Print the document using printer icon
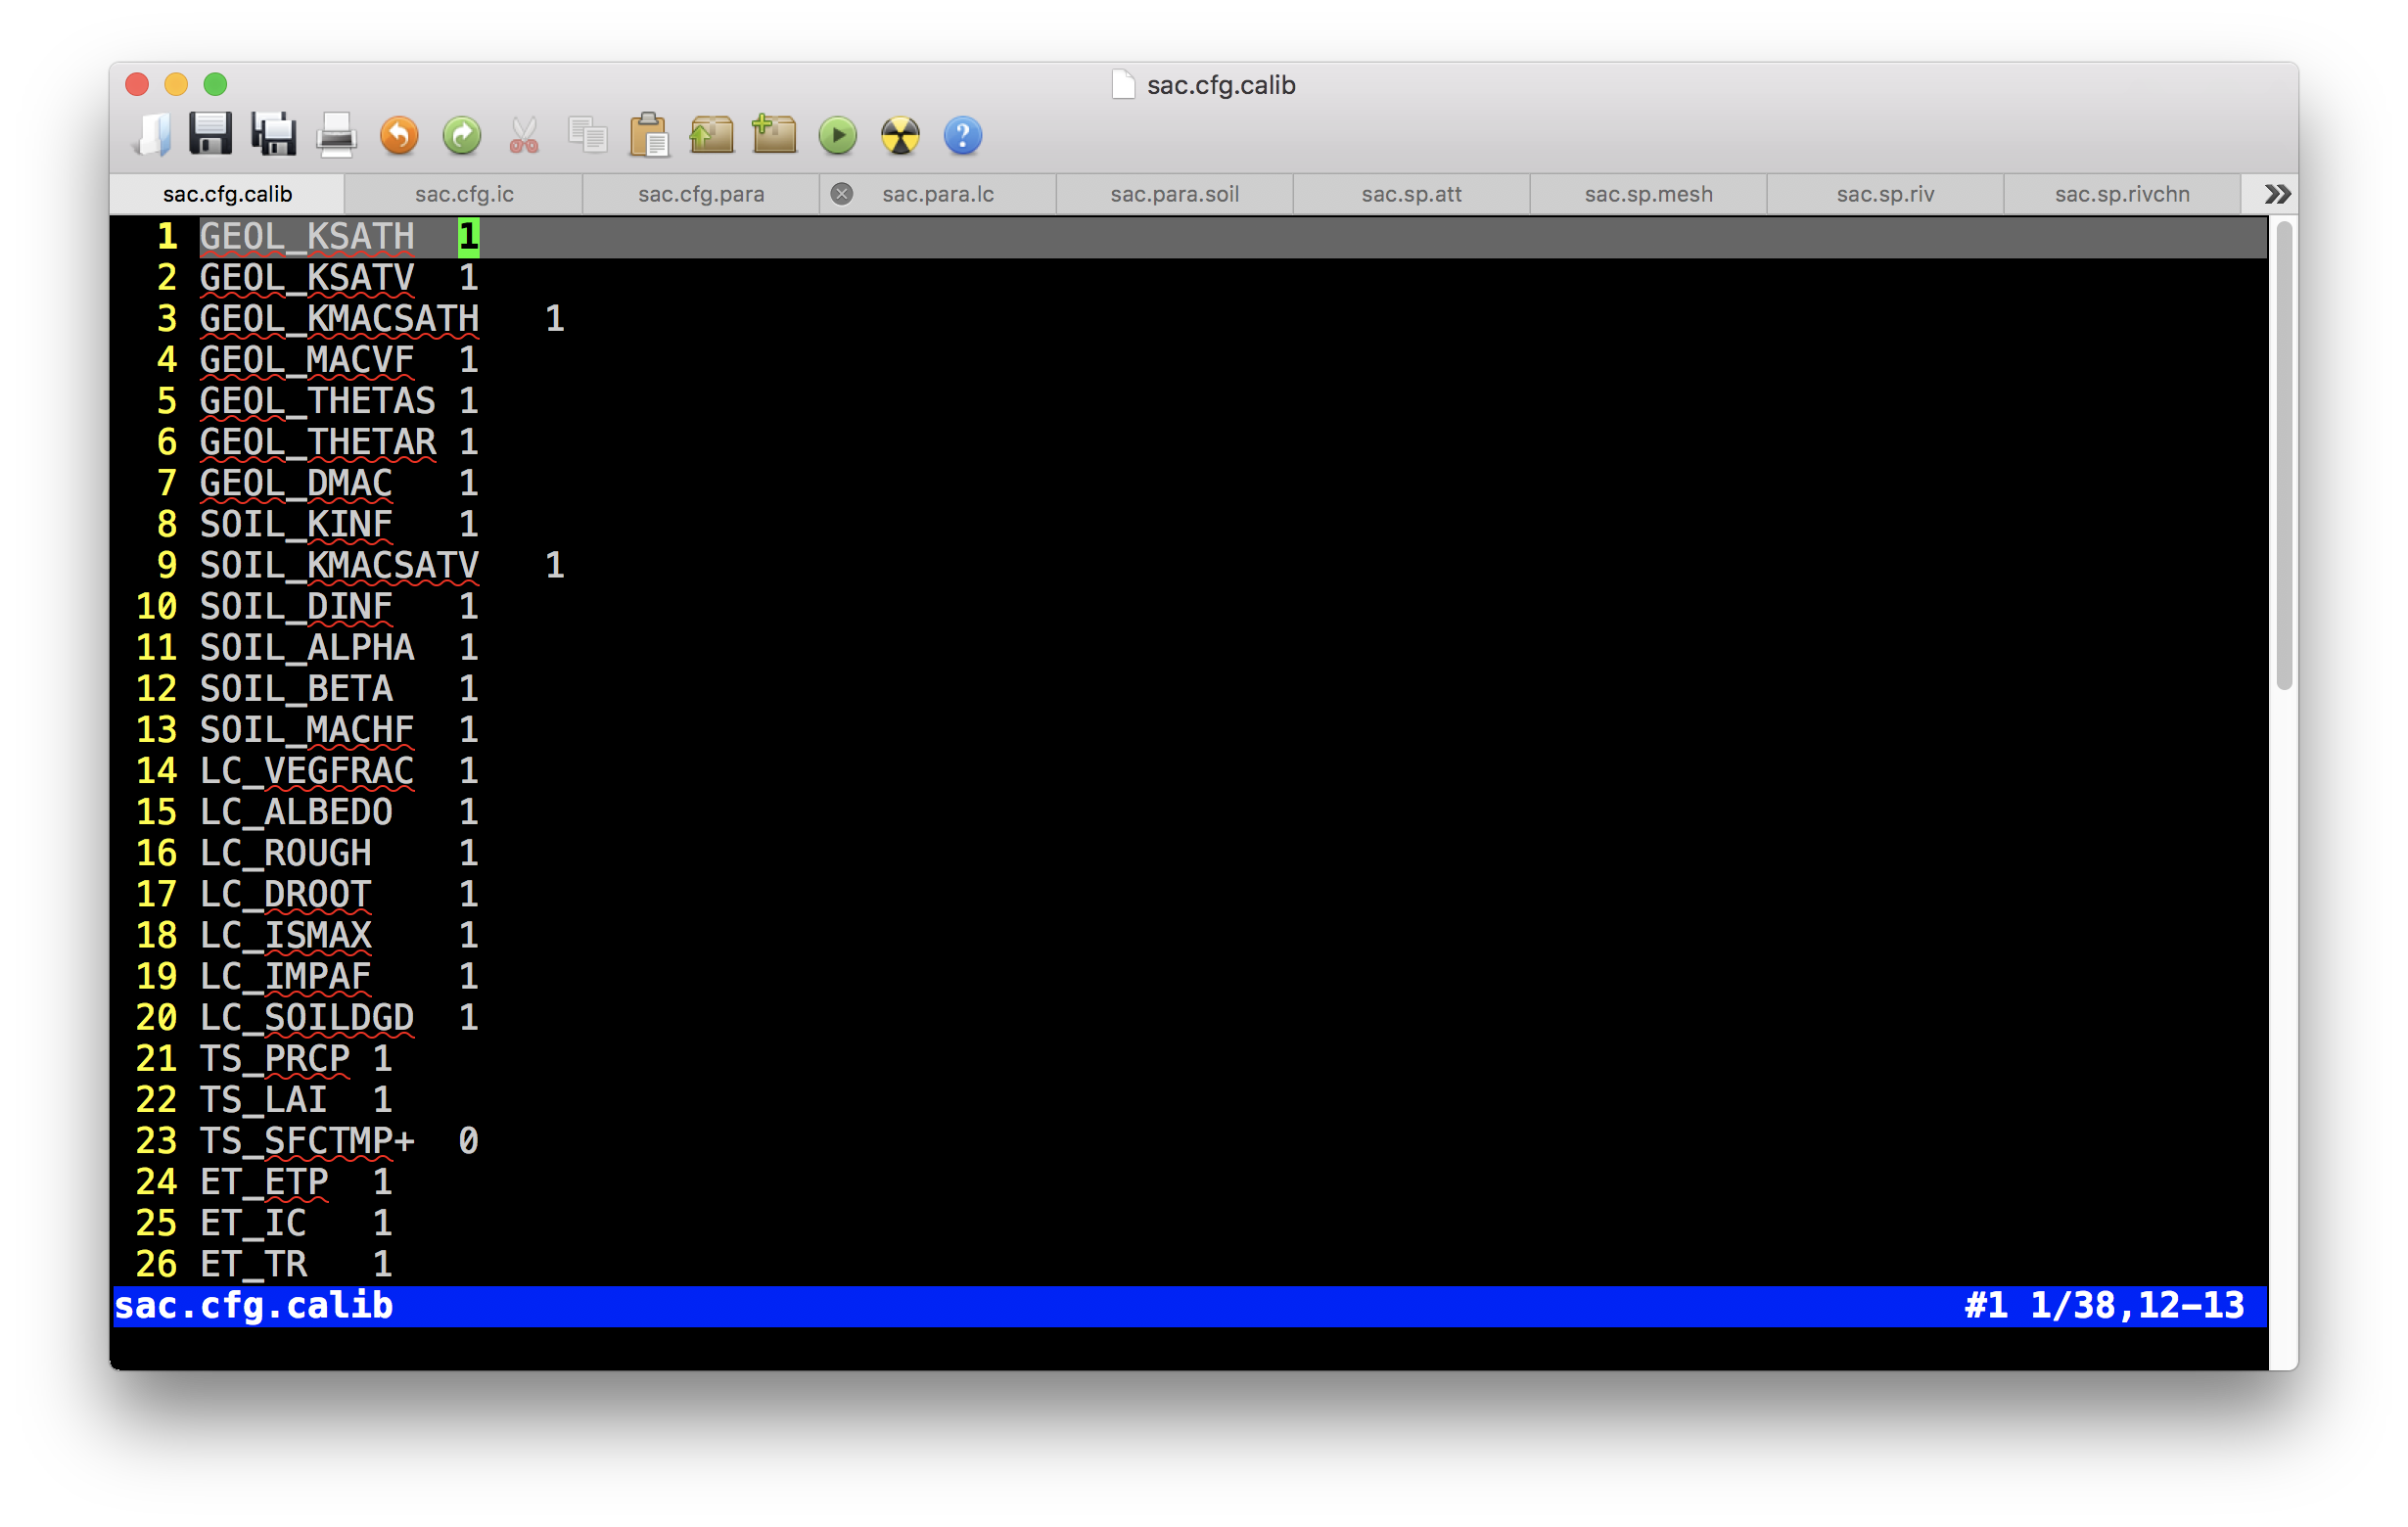This screenshot has height=1527, width=2408. click(x=336, y=135)
